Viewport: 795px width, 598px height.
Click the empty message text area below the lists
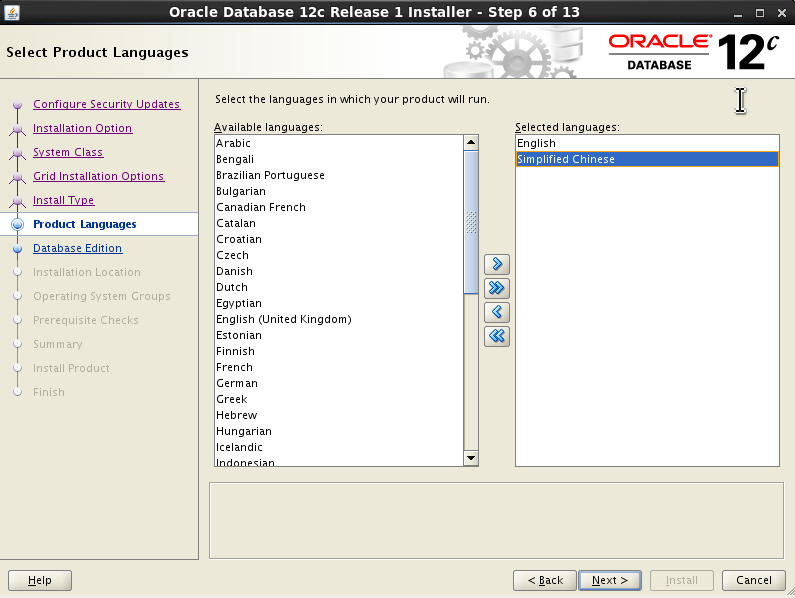point(496,520)
